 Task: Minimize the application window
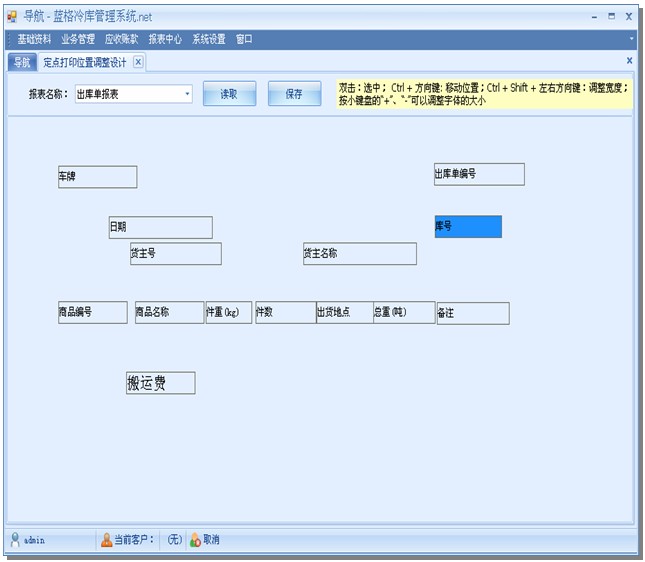point(594,17)
